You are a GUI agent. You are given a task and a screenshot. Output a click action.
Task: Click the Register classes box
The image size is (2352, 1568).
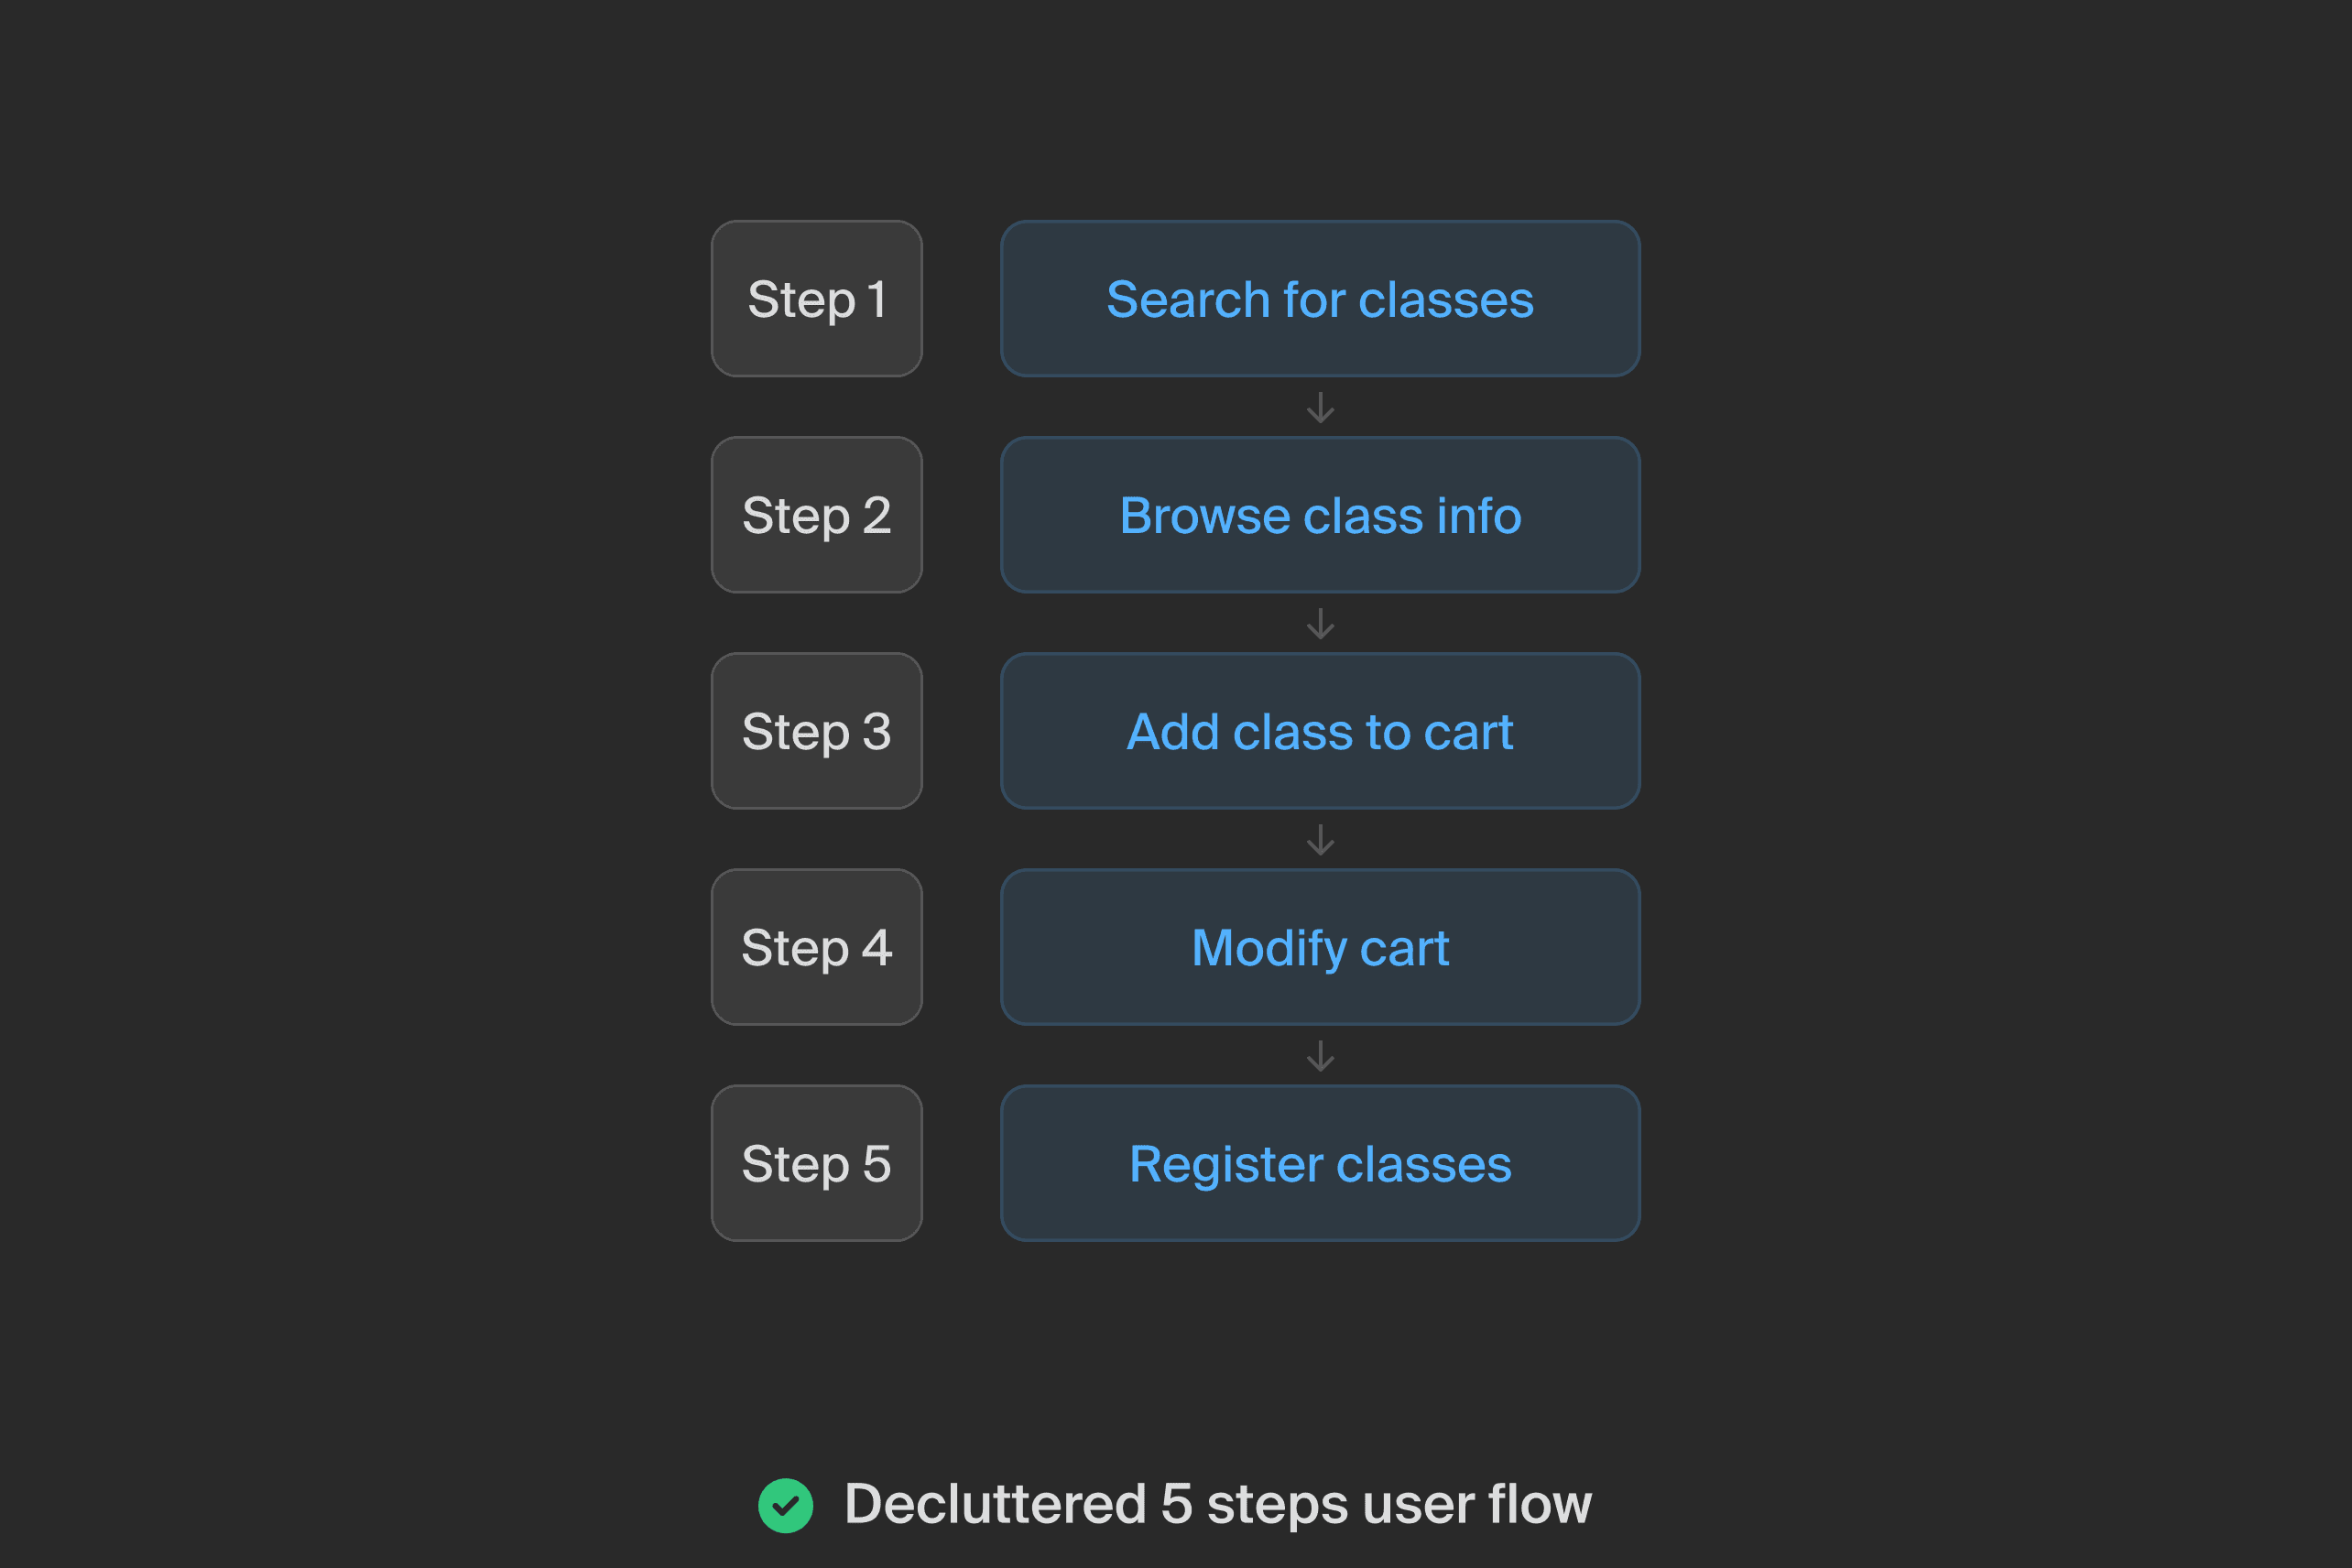tap(1320, 1163)
